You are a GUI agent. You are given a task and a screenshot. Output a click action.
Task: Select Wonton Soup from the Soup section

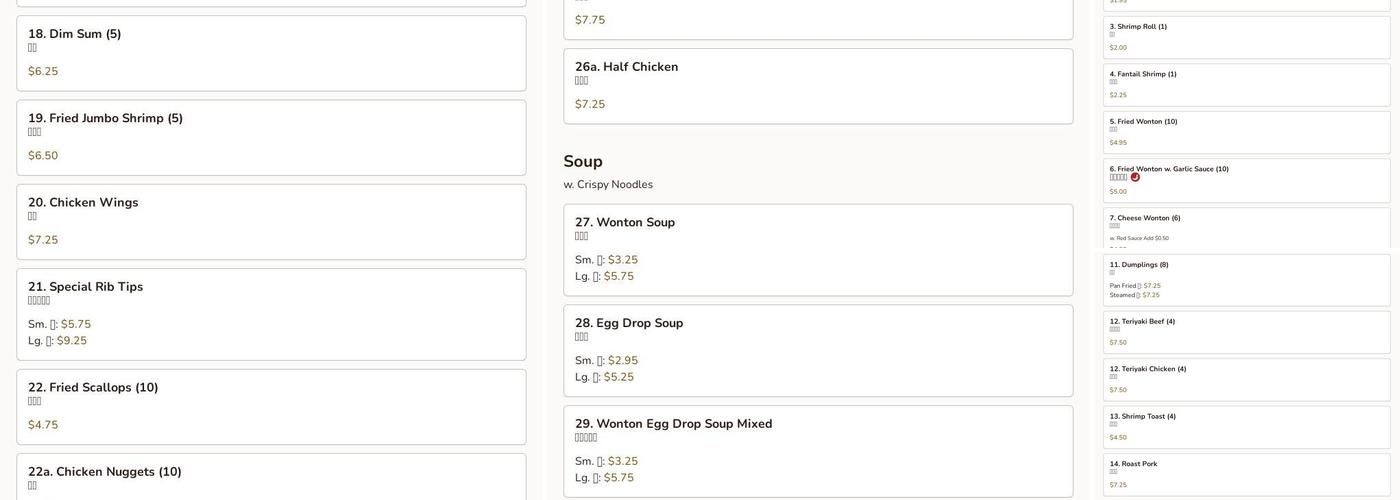818,250
